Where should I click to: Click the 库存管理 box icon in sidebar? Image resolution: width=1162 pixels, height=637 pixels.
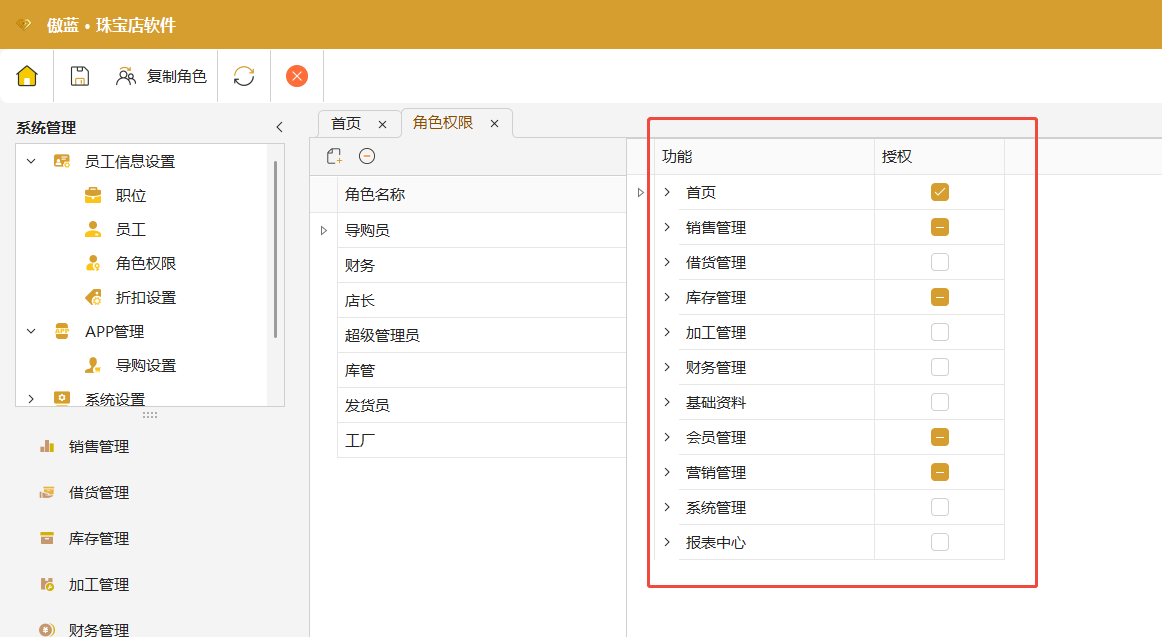[47, 538]
